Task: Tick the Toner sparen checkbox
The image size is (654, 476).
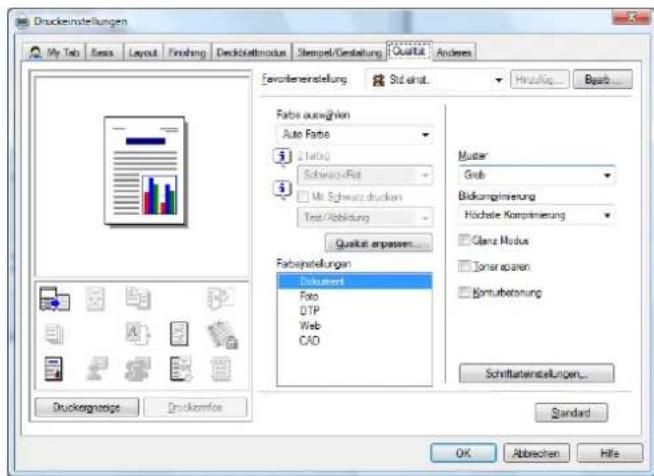Action: tap(464, 266)
